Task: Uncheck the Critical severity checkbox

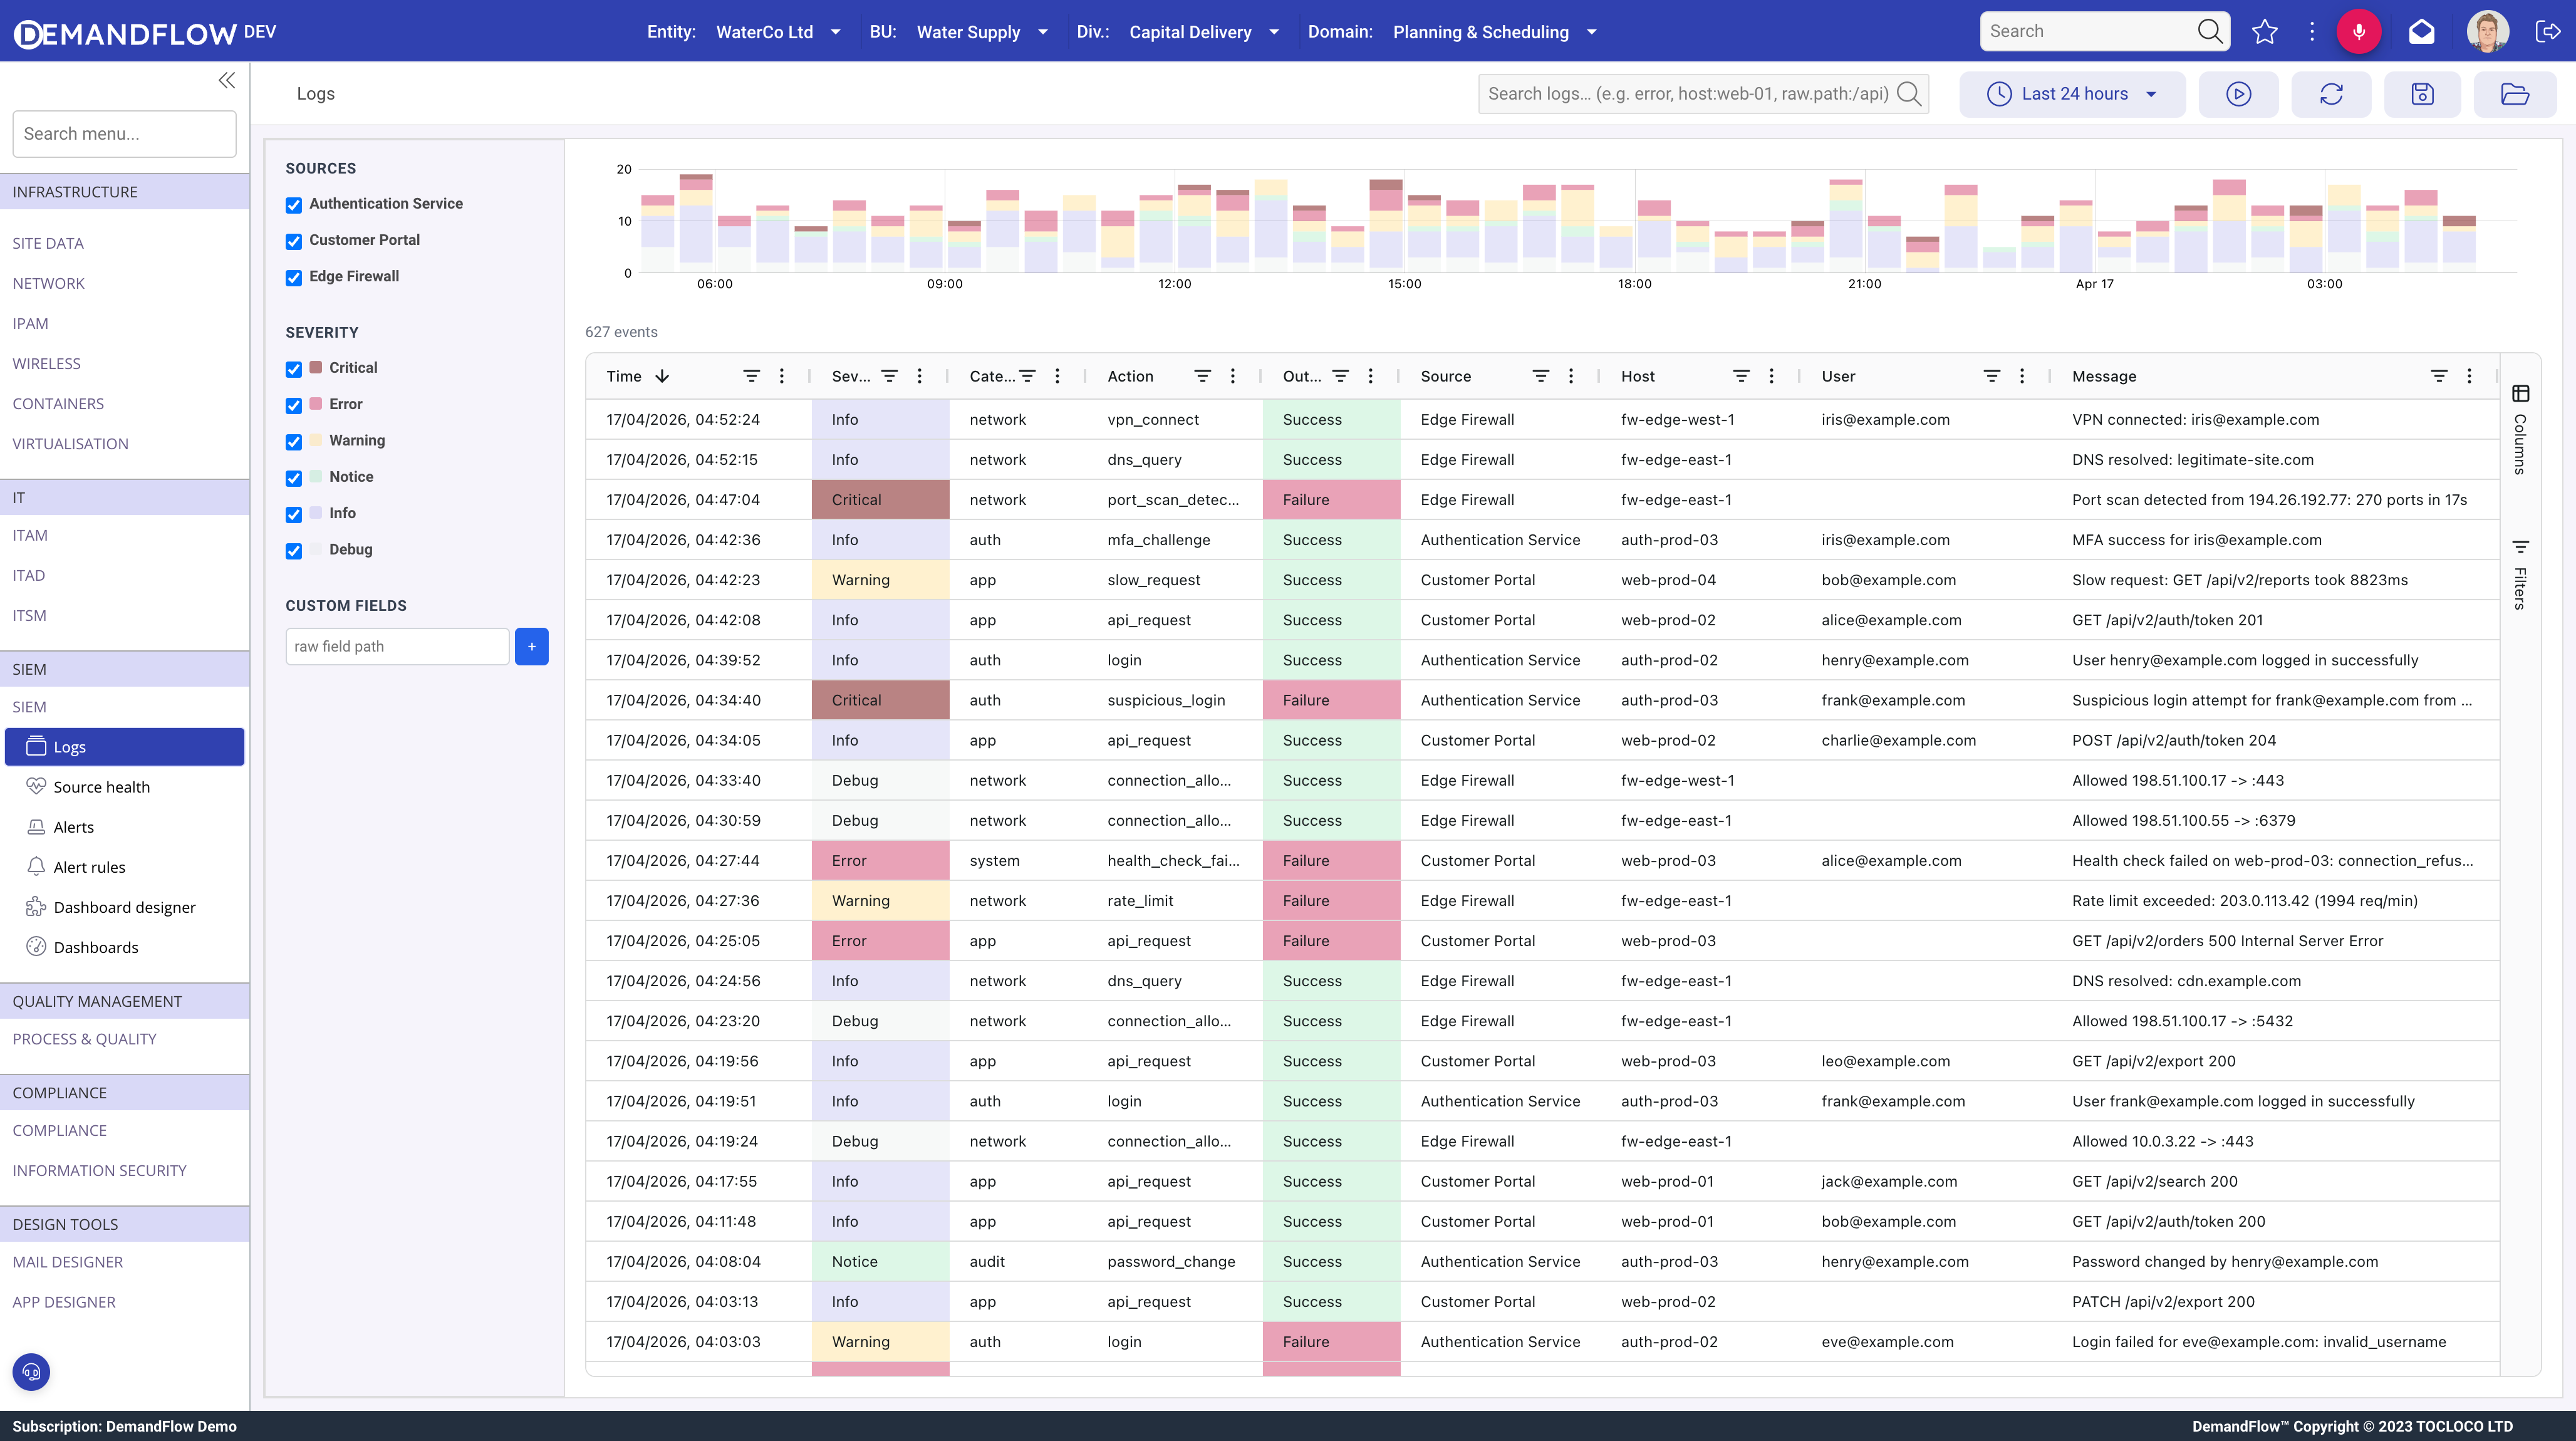Action: pos(293,369)
